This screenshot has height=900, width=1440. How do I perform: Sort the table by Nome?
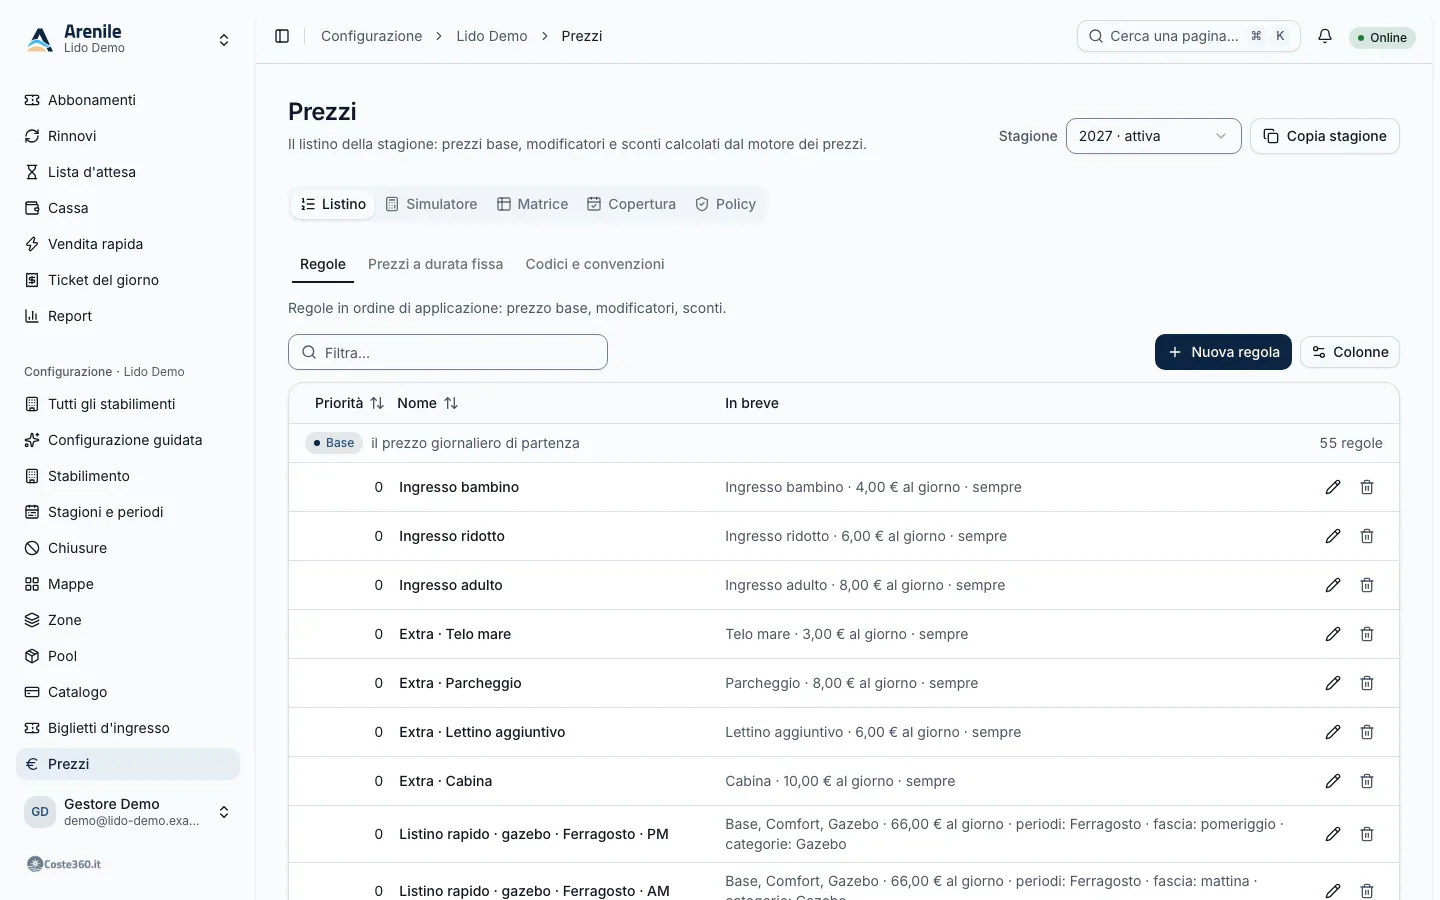pyautogui.click(x=427, y=403)
